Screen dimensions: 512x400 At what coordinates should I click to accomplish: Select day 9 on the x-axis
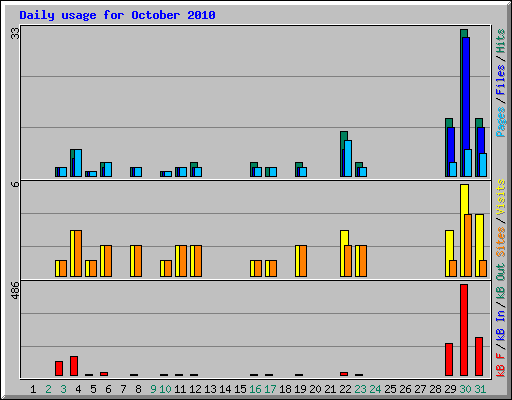(x=153, y=389)
